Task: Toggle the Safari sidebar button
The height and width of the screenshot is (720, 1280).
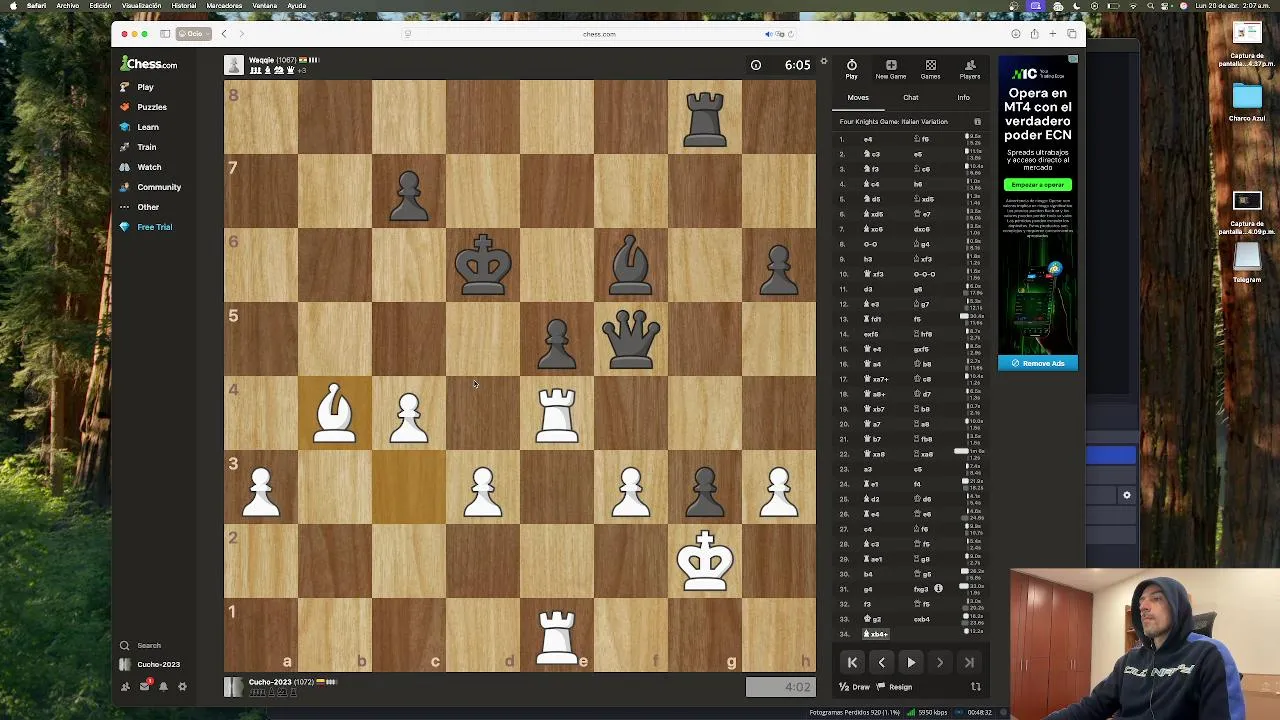Action: point(165,34)
